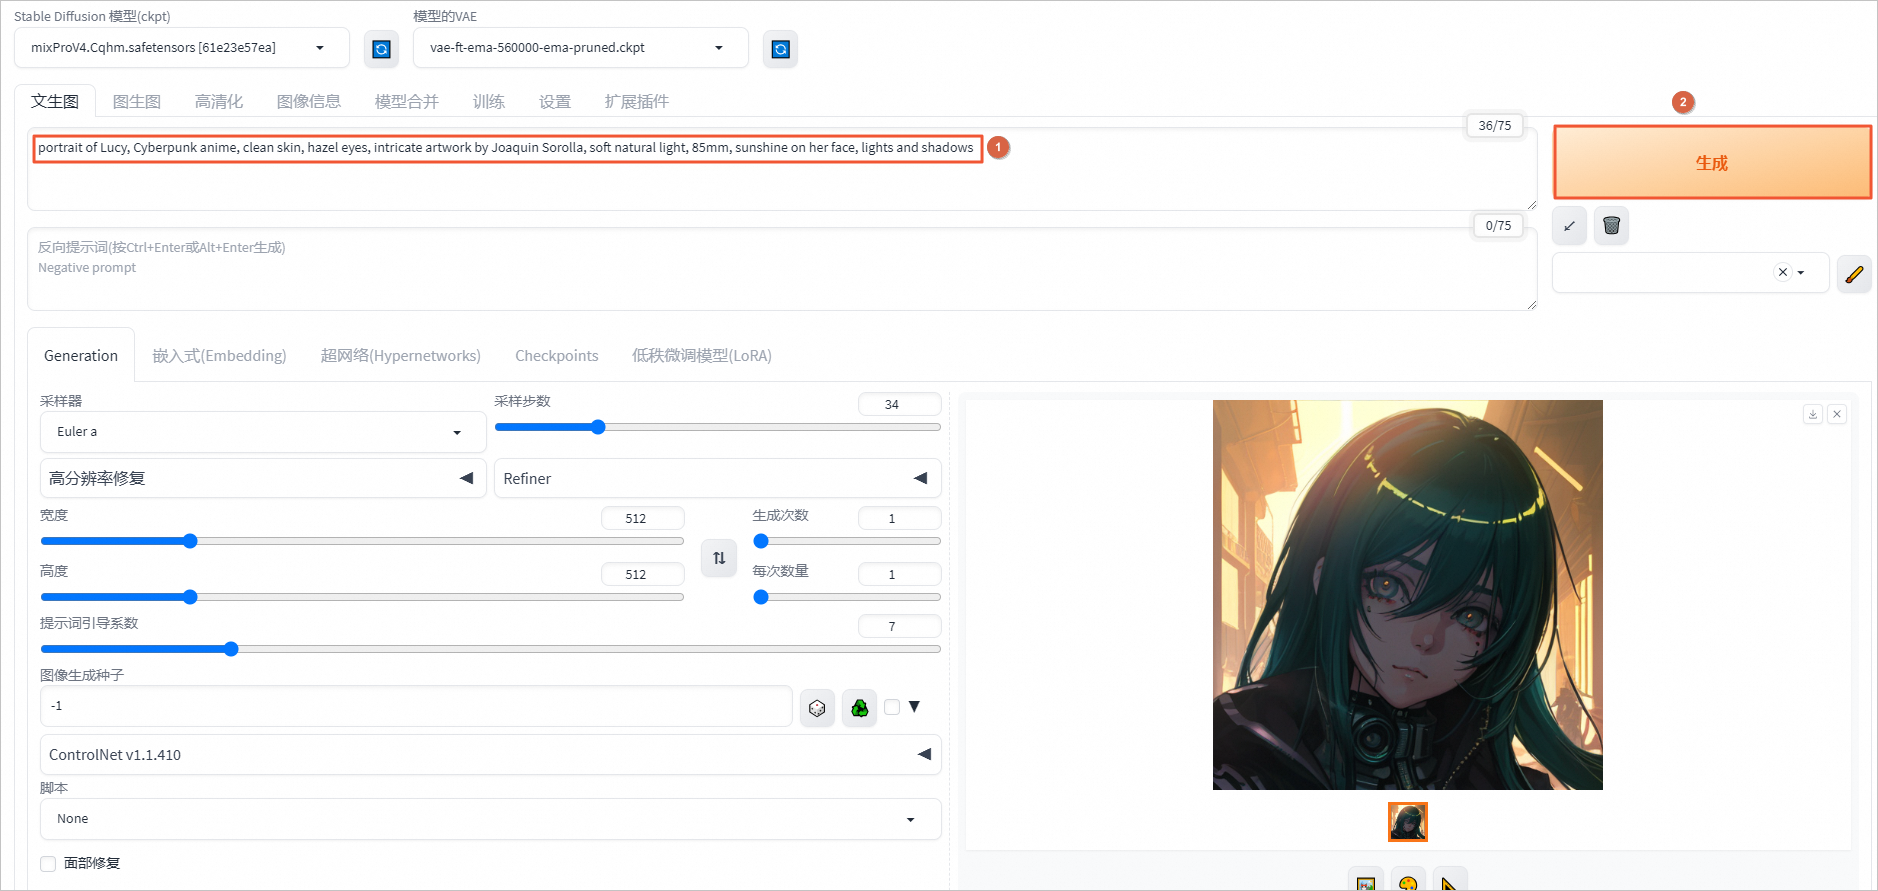This screenshot has width=1878, height=891.
Task: Open the 图像信息 tab
Action: tap(309, 101)
